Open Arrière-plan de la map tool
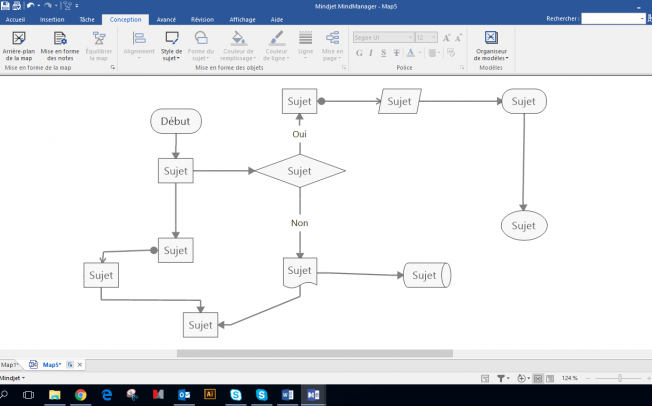 [18, 46]
